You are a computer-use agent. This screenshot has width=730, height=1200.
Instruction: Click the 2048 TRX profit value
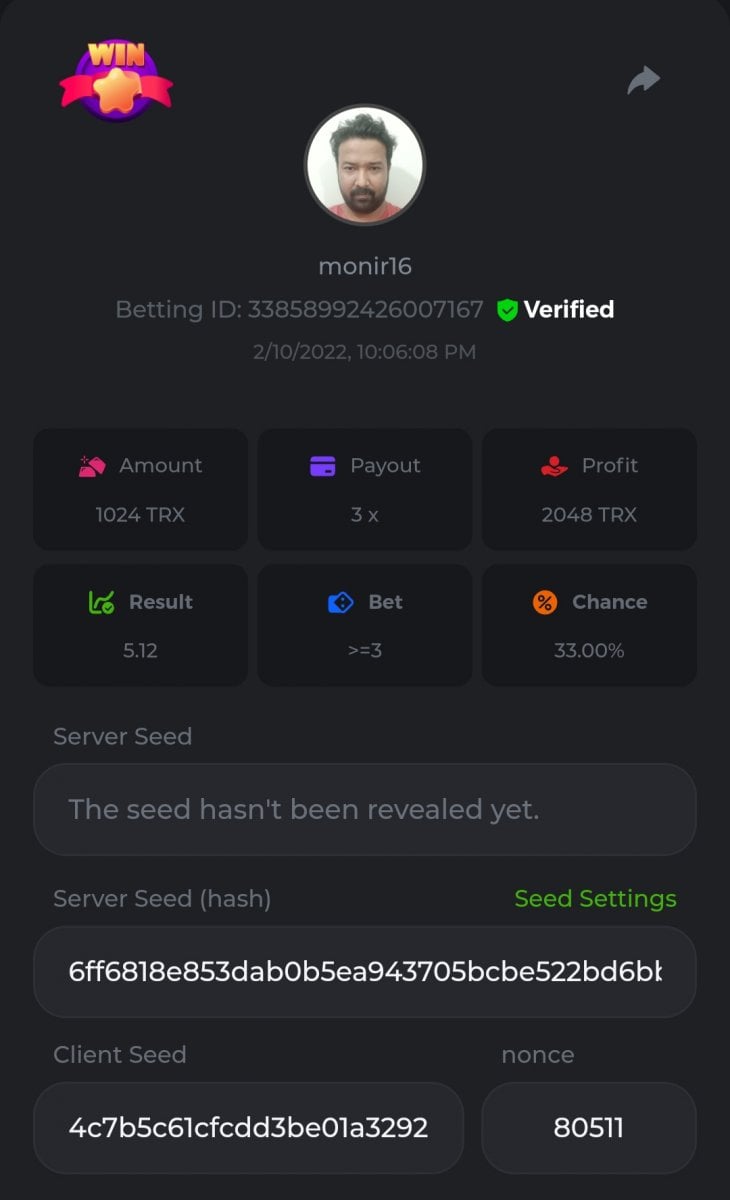[x=589, y=515]
